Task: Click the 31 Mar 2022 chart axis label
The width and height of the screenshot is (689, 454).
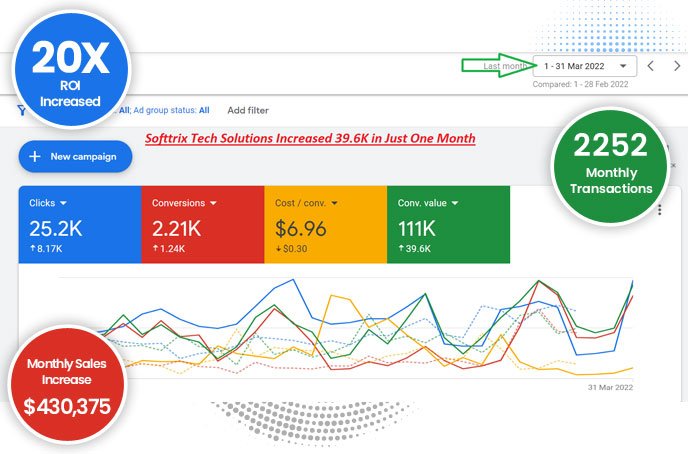Action: (610, 387)
